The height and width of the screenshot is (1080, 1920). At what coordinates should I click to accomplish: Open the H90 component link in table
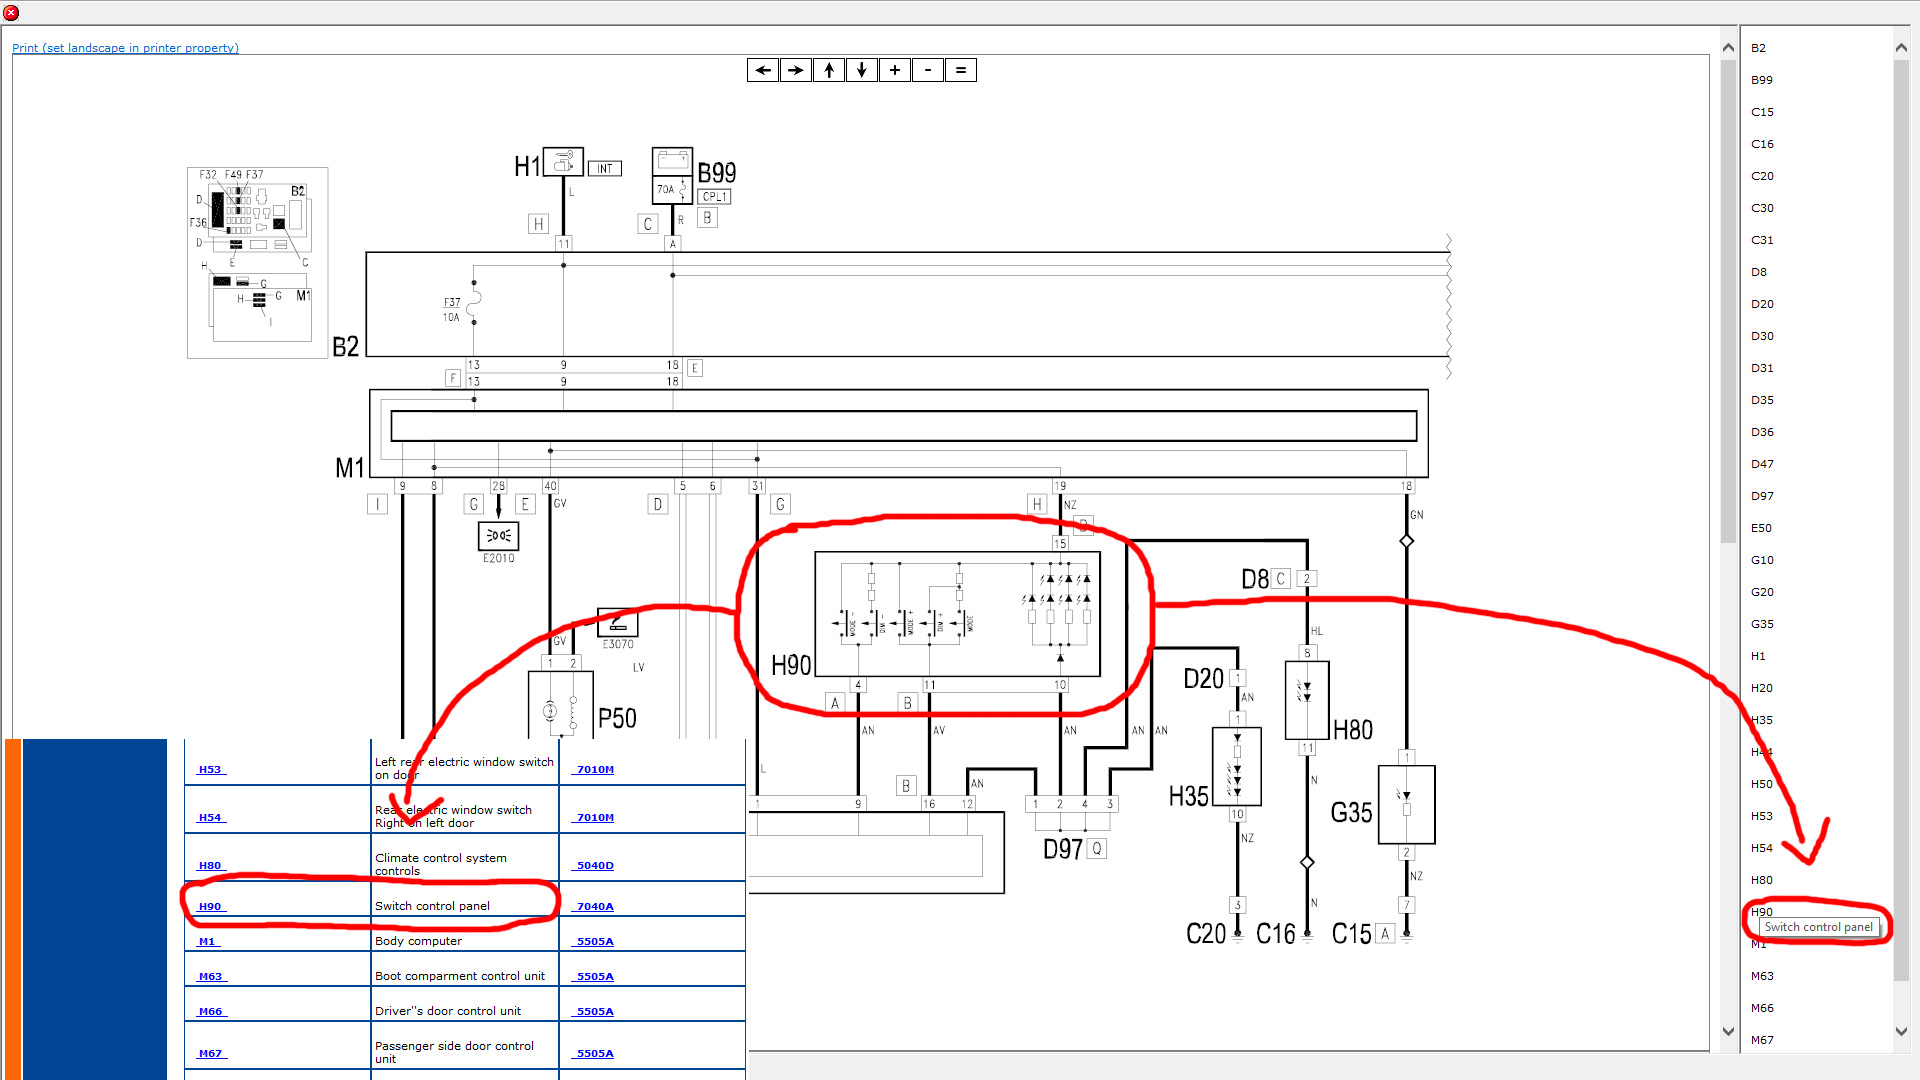click(210, 906)
